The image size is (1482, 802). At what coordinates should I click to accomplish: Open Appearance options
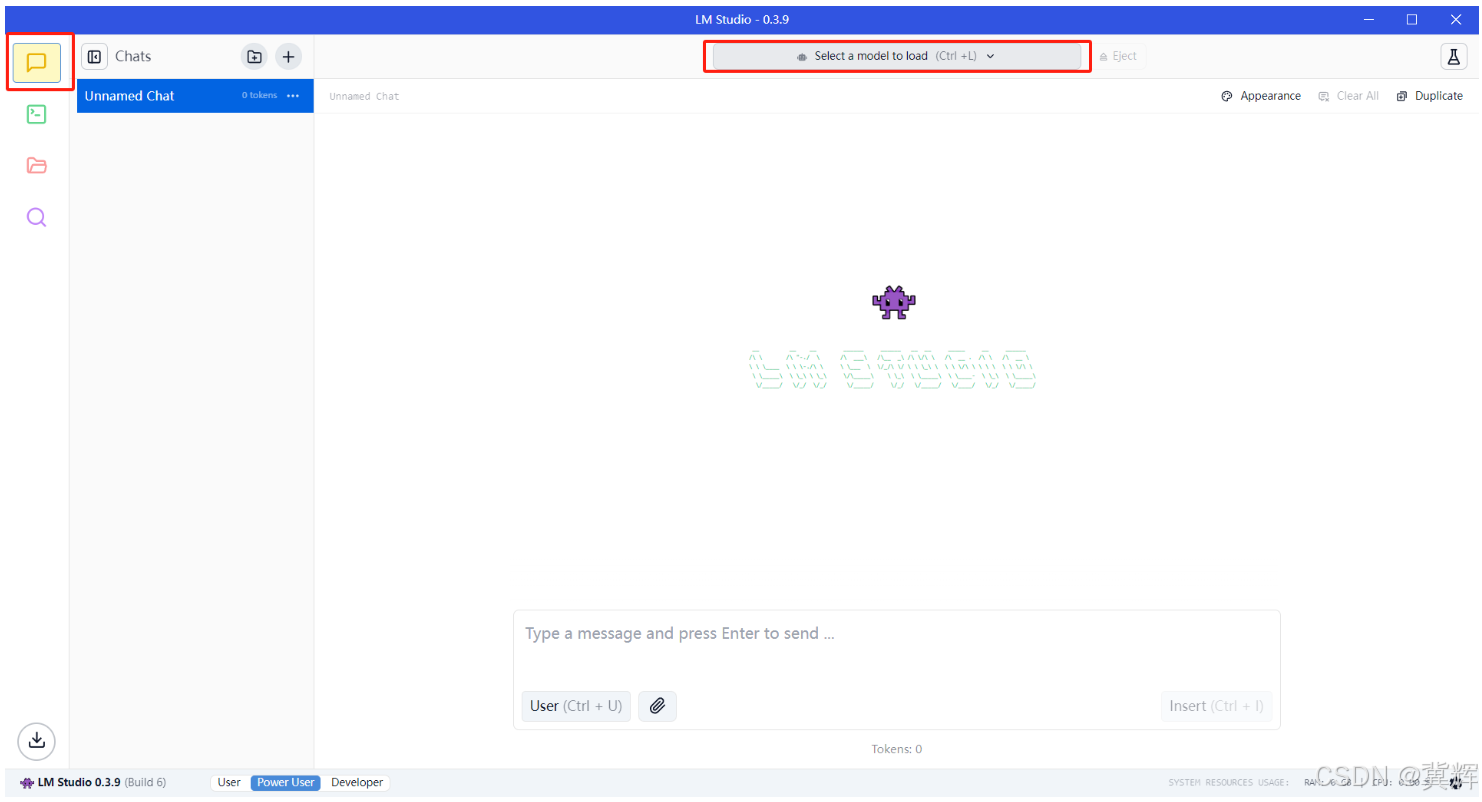(x=1262, y=96)
